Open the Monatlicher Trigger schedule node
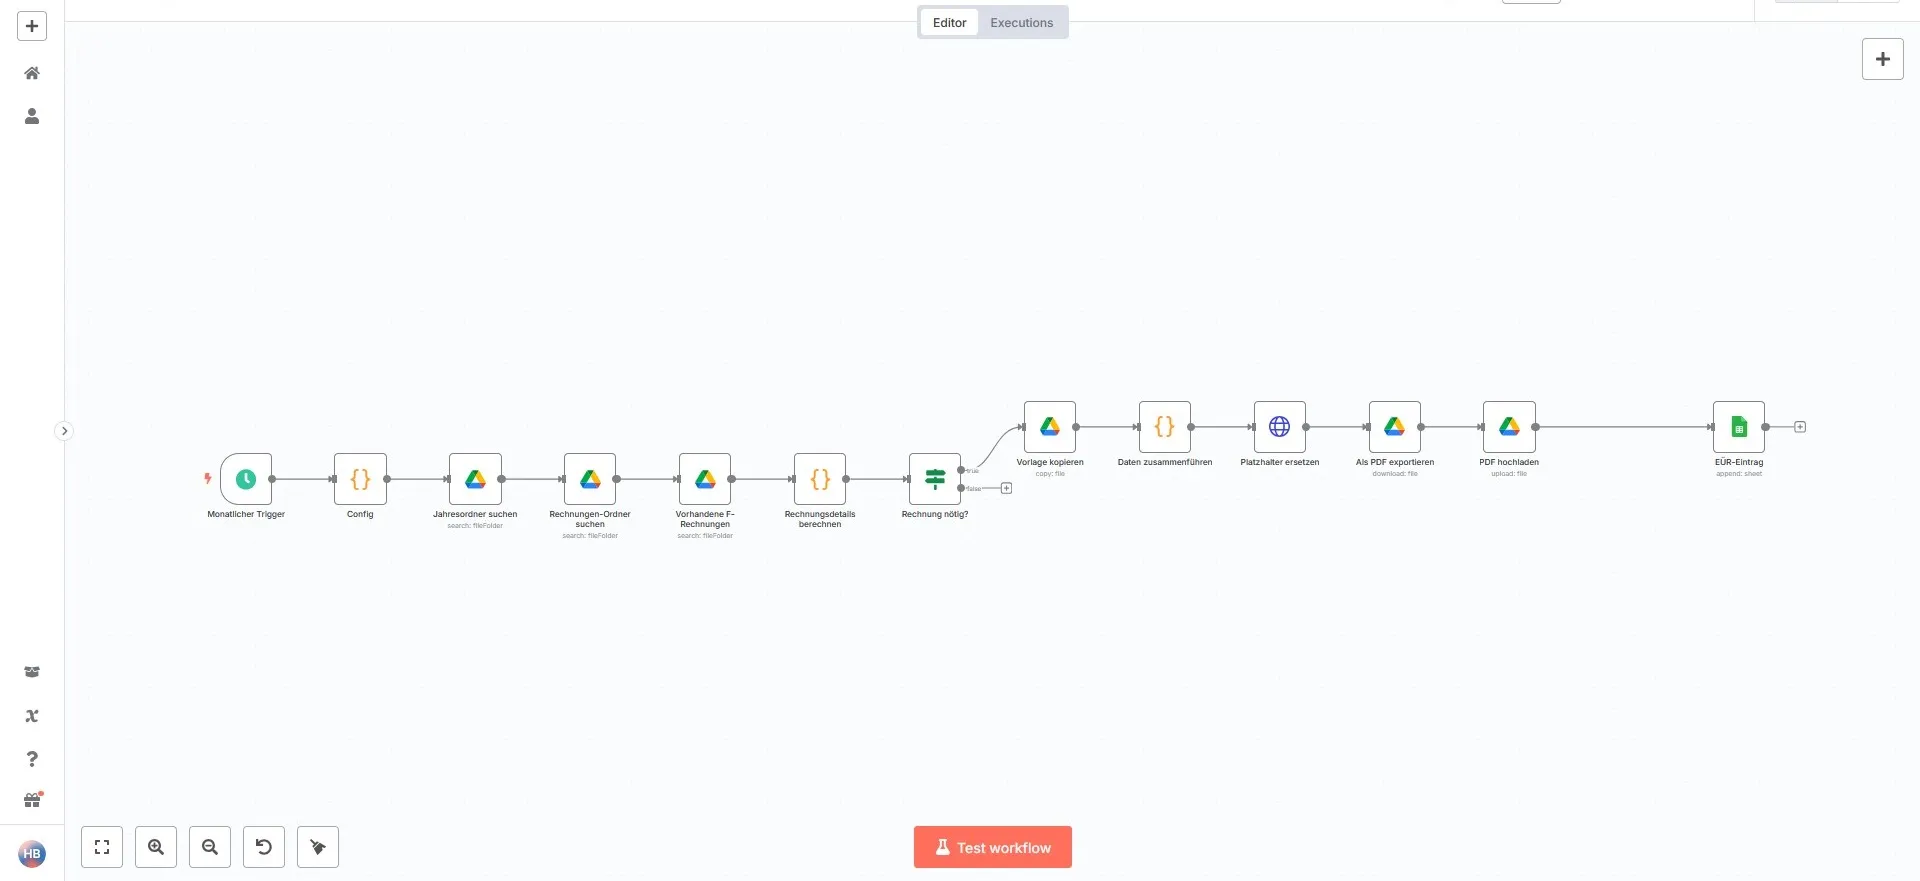The image size is (1920, 881). click(246, 479)
